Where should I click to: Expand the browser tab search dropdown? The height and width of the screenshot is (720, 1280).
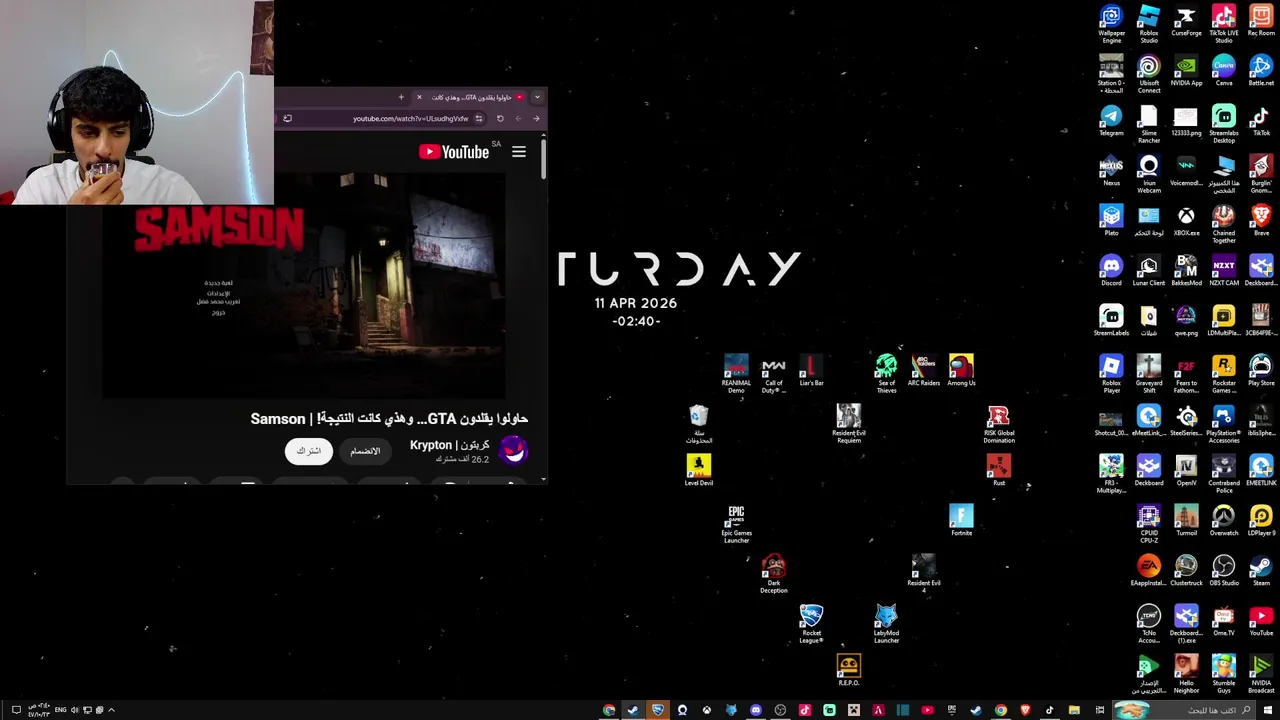[x=537, y=97]
